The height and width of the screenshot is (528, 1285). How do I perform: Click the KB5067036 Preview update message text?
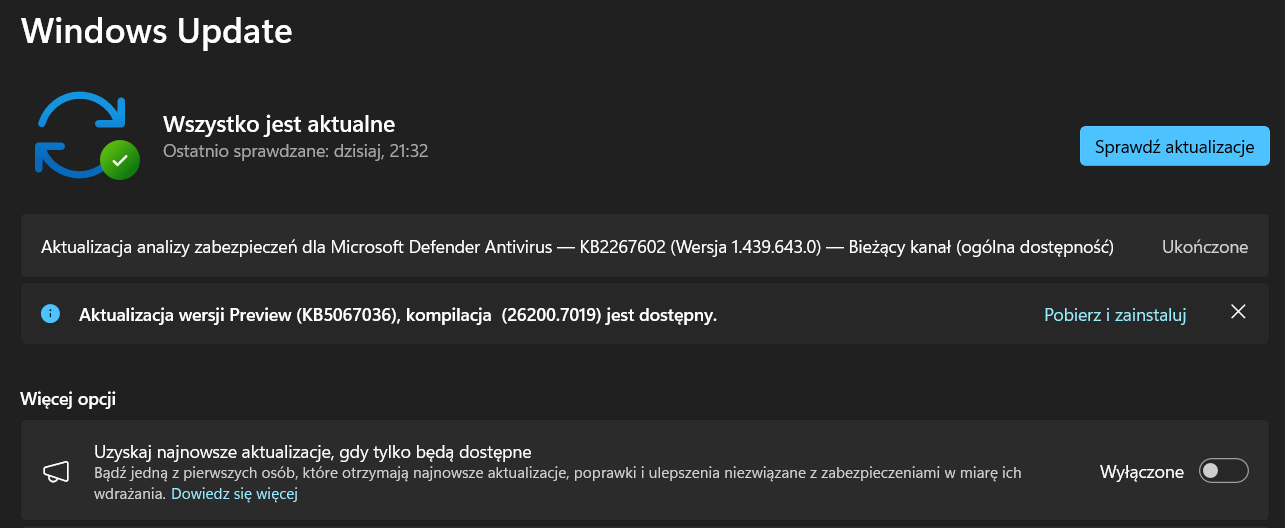tap(398, 315)
